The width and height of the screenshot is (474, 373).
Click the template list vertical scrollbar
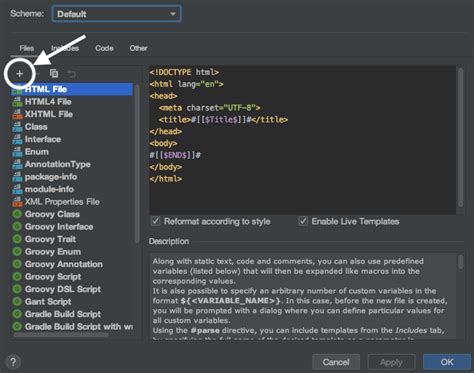(137, 163)
